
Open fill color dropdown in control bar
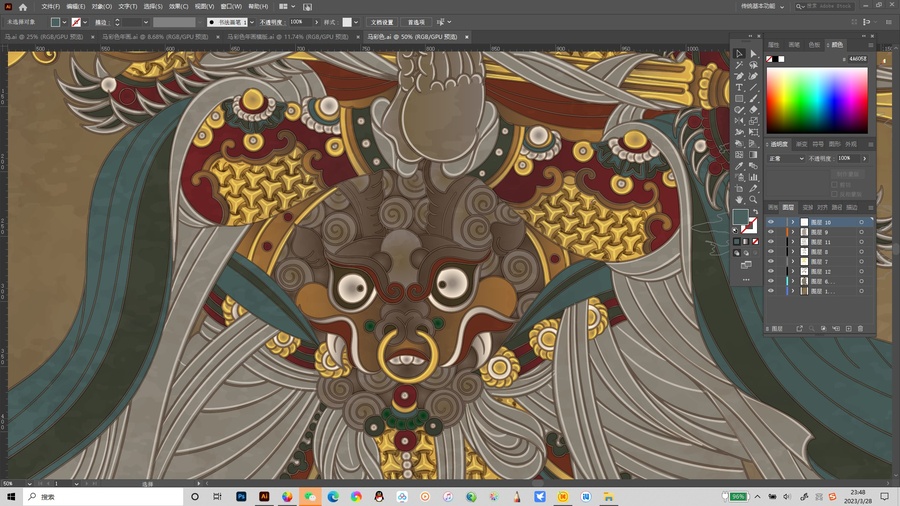pos(64,22)
